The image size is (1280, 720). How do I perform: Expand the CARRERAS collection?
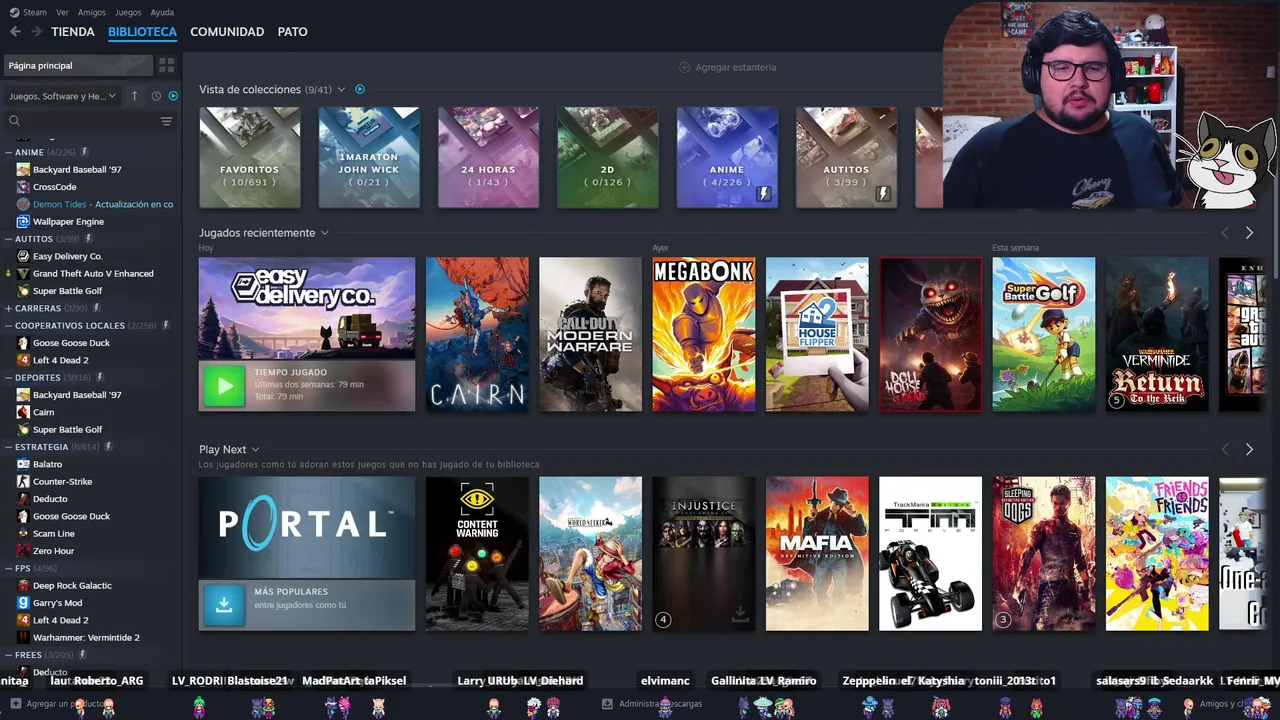point(8,308)
